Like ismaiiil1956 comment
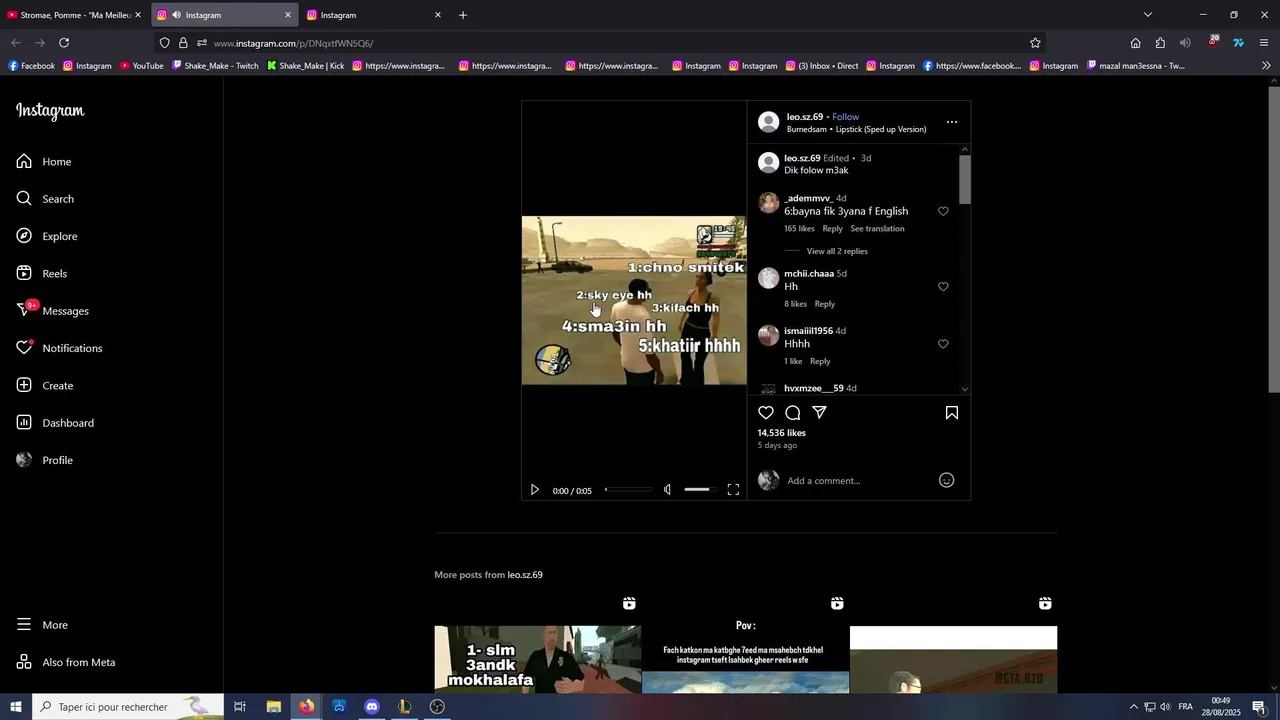This screenshot has height=720, width=1280. pyautogui.click(x=943, y=344)
